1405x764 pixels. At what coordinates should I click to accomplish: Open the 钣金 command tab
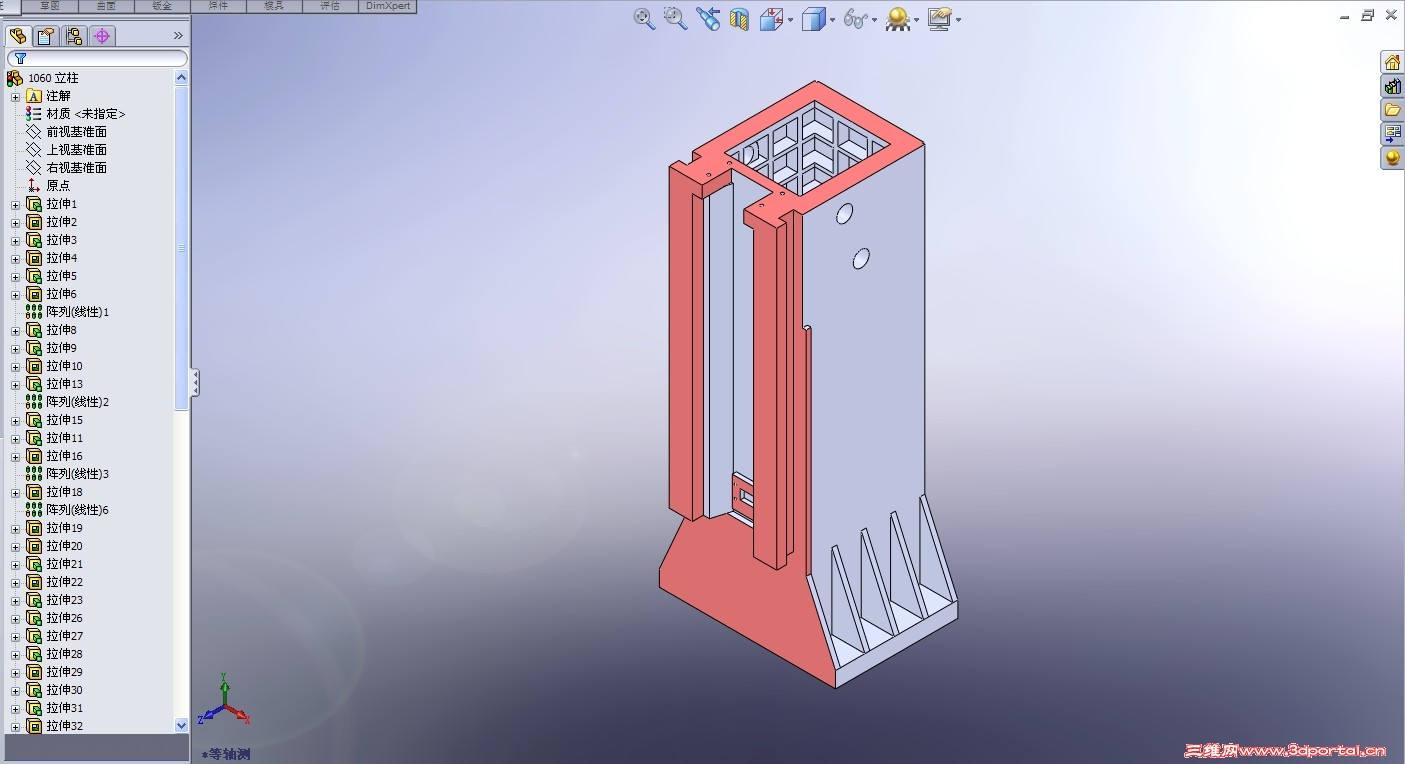point(162,6)
